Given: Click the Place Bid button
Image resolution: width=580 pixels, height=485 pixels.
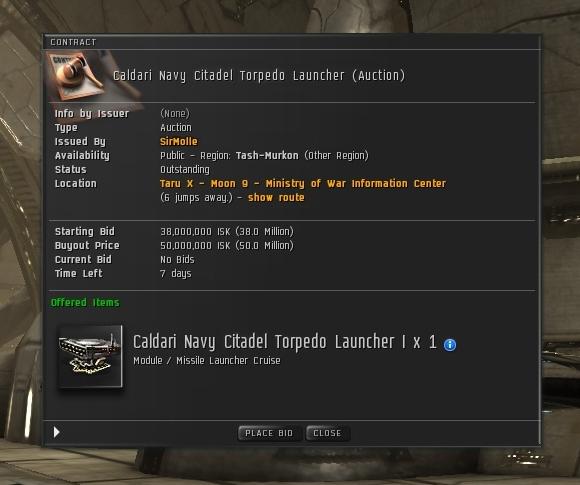Looking at the screenshot, I should [270, 433].
